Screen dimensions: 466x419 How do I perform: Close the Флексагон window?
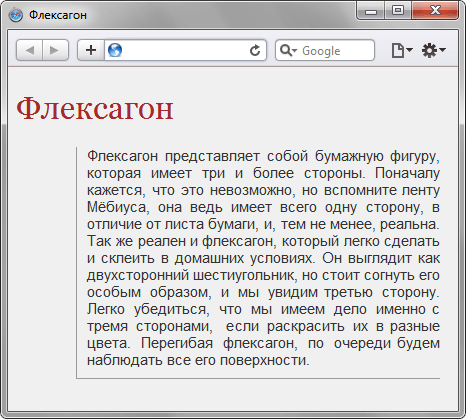click(435, 11)
